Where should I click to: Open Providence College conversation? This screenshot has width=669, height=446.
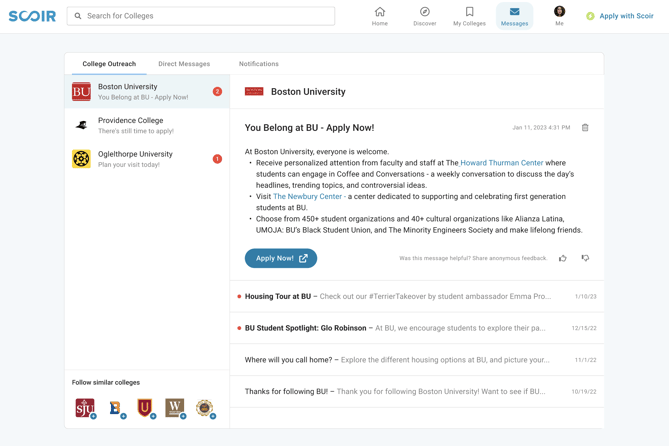pyautogui.click(x=147, y=125)
